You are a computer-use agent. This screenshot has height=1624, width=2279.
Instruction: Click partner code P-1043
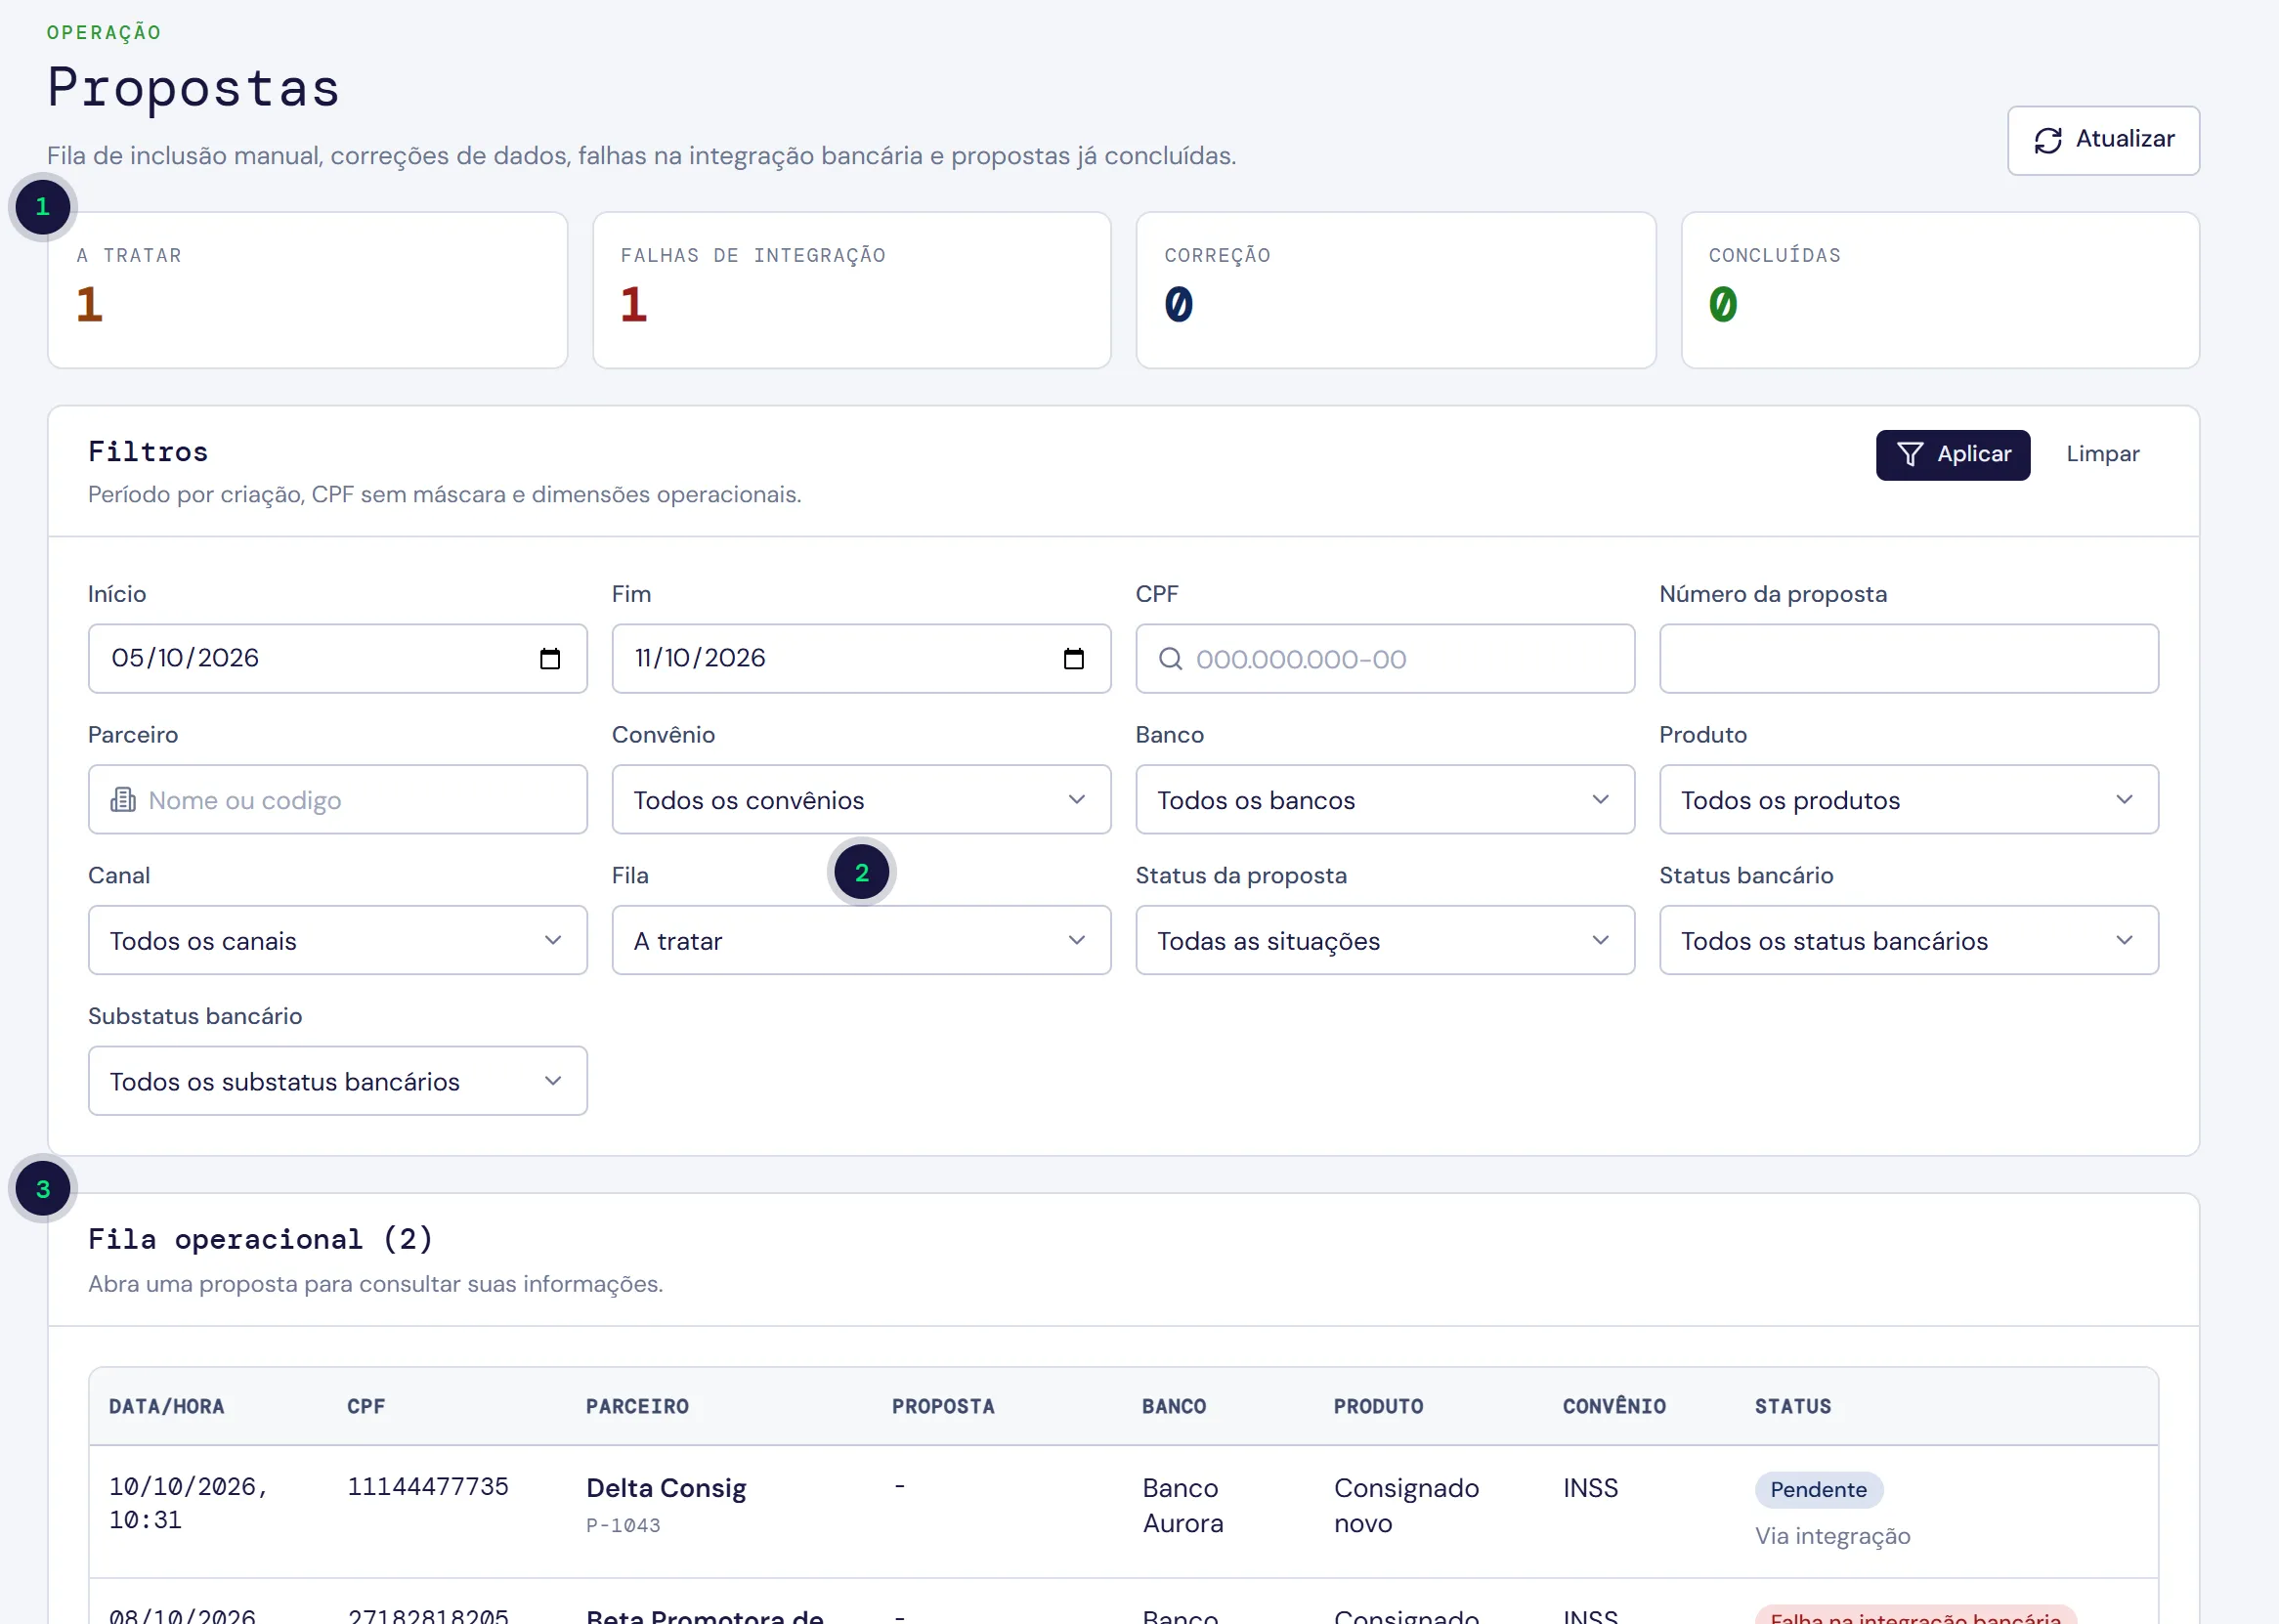pos(623,1526)
